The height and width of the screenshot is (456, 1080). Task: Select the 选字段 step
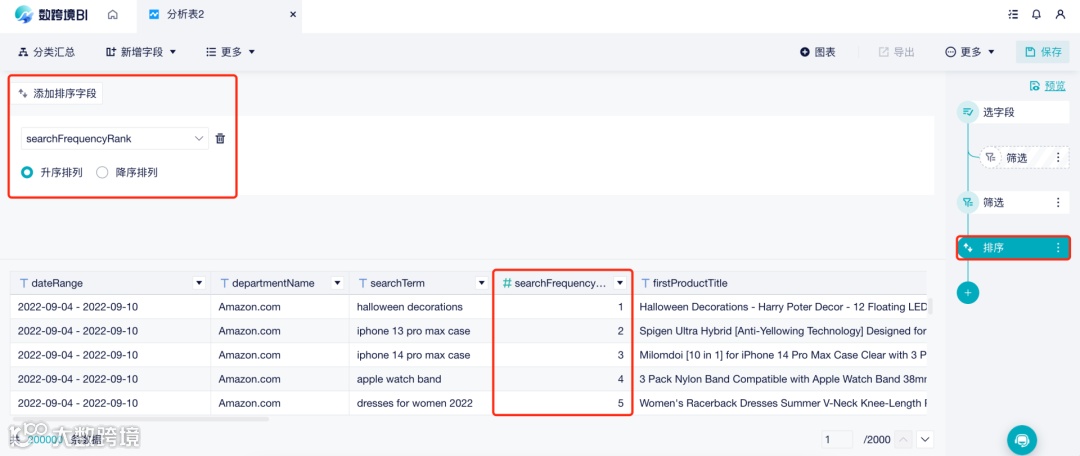click(1012, 112)
